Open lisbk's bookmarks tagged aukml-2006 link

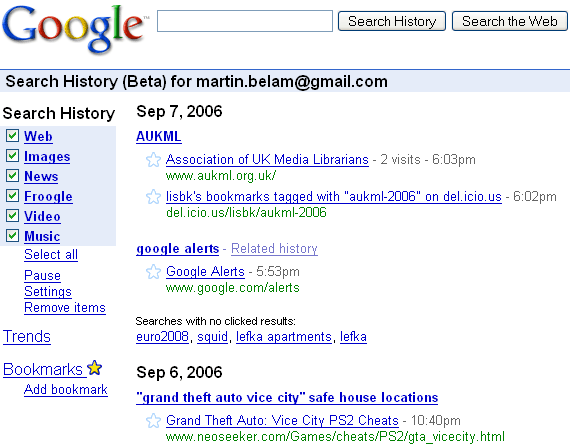coord(334,197)
